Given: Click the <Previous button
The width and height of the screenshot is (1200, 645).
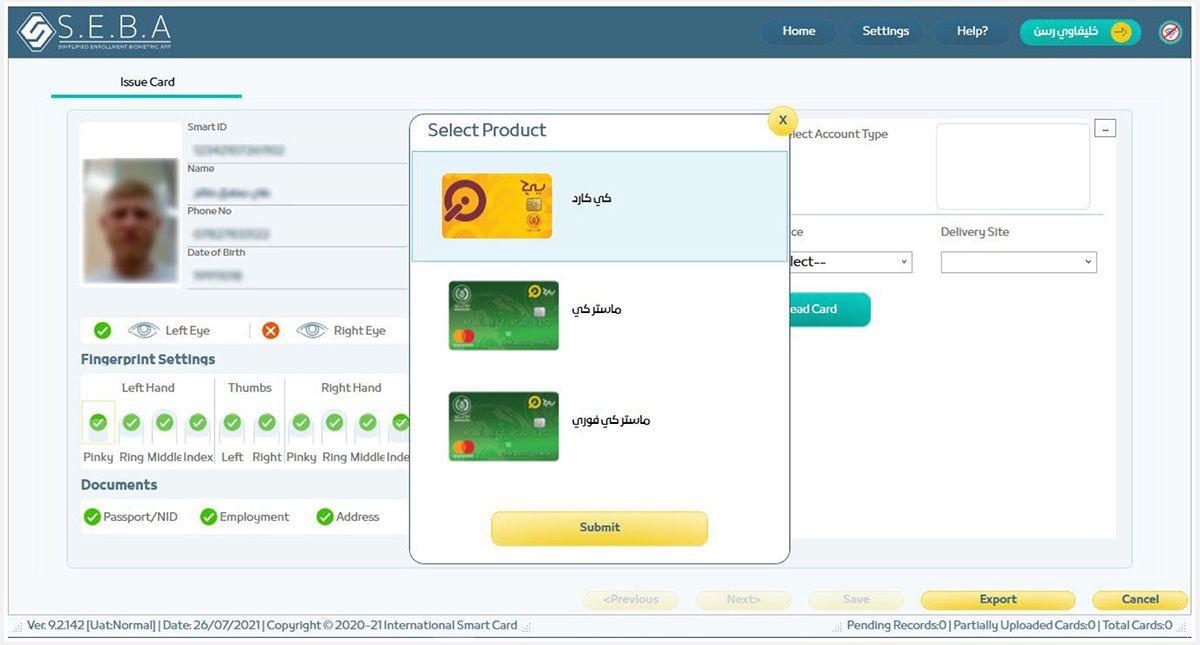Looking at the screenshot, I should click(631, 600).
